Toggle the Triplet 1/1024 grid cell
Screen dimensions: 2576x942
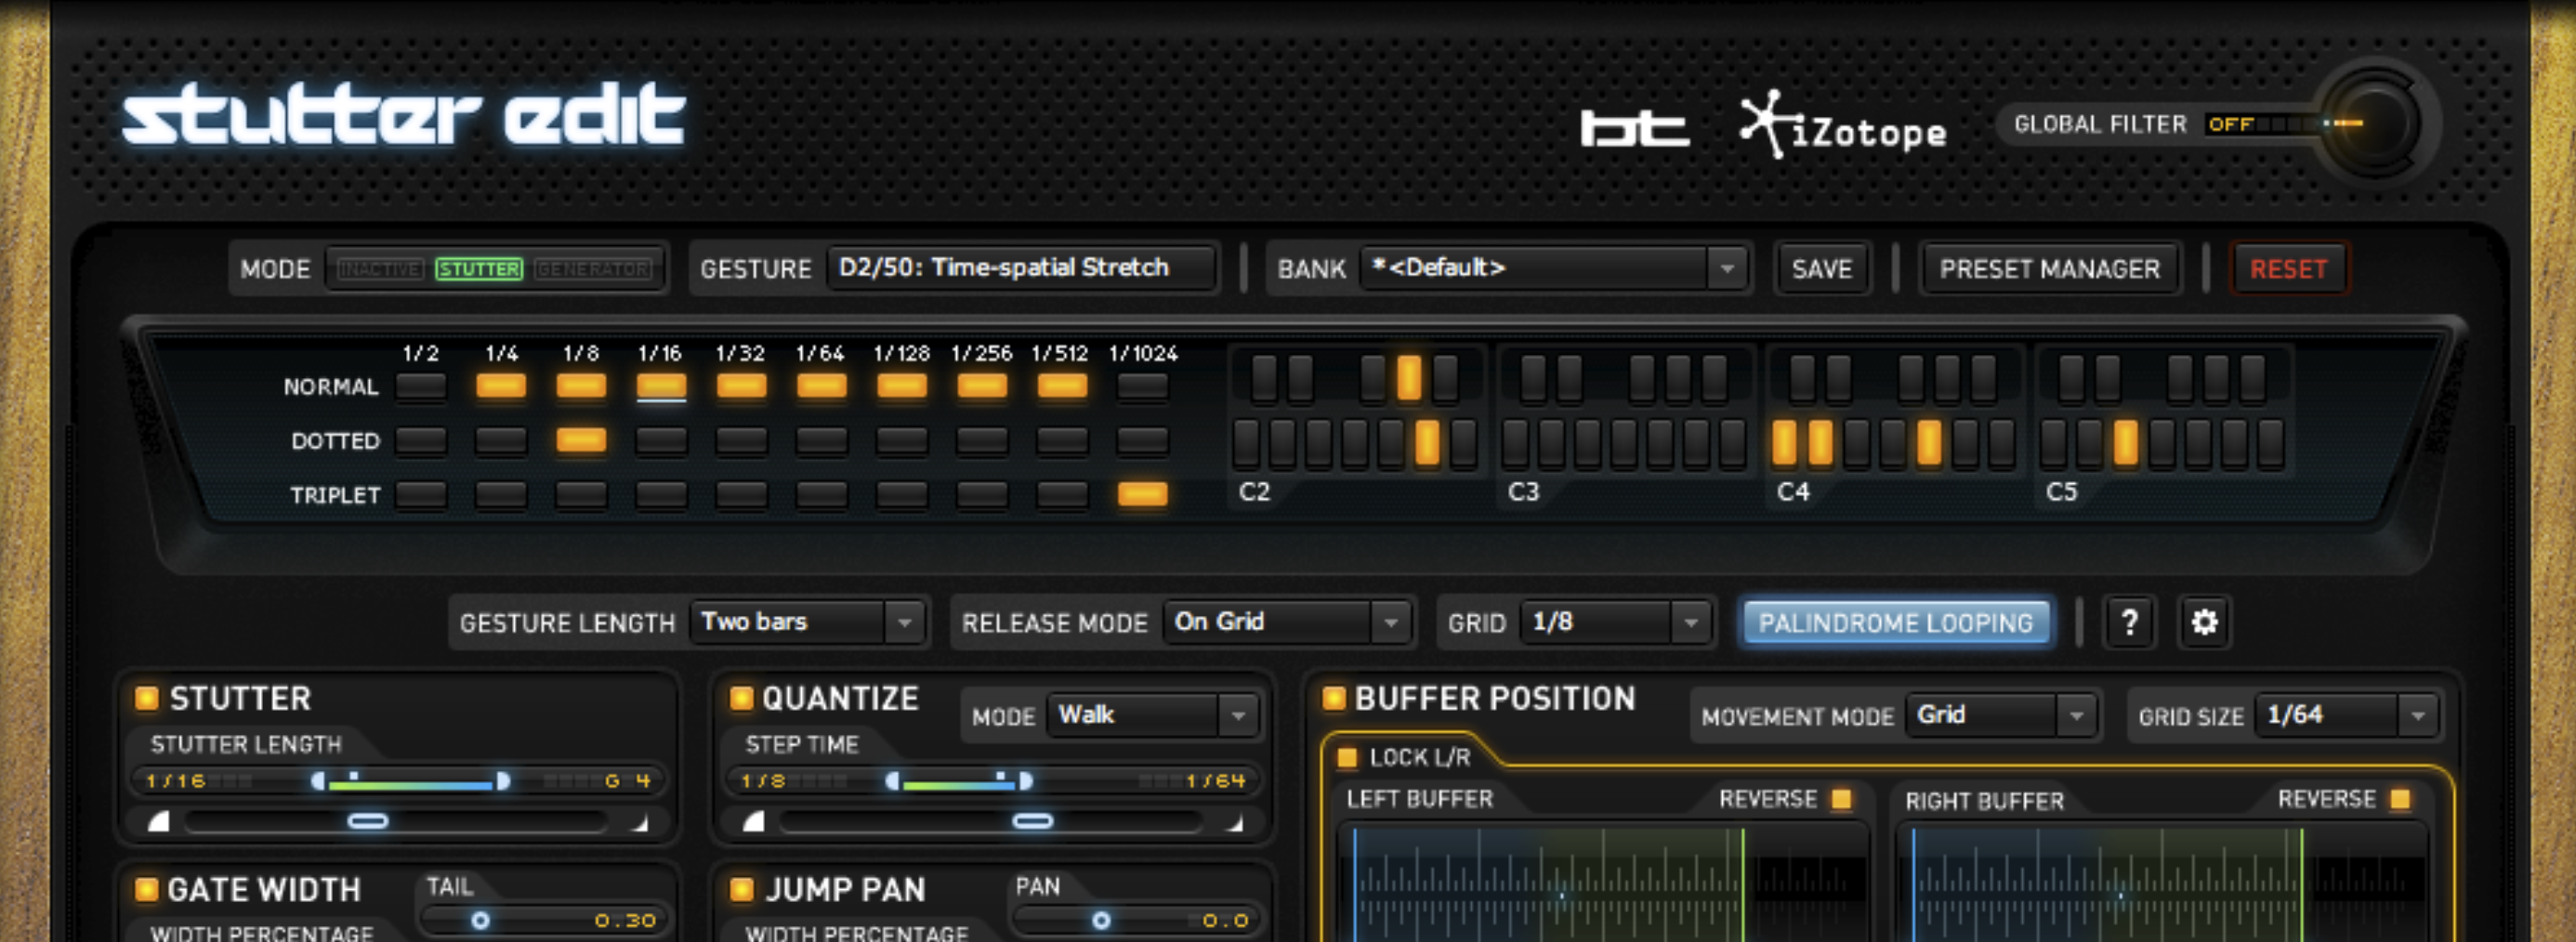(x=1142, y=494)
